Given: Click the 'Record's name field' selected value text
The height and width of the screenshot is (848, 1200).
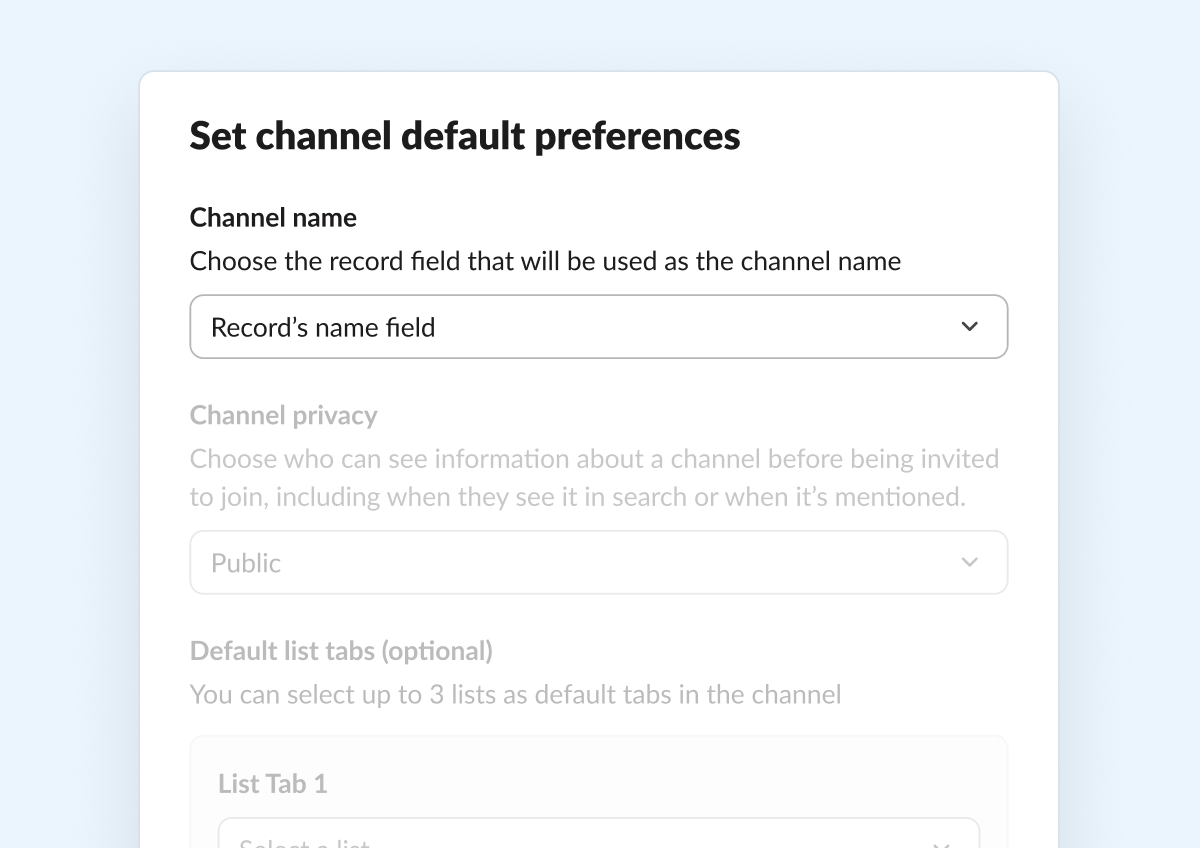Looking at the screenshot, I should click(x=323, y=327).
